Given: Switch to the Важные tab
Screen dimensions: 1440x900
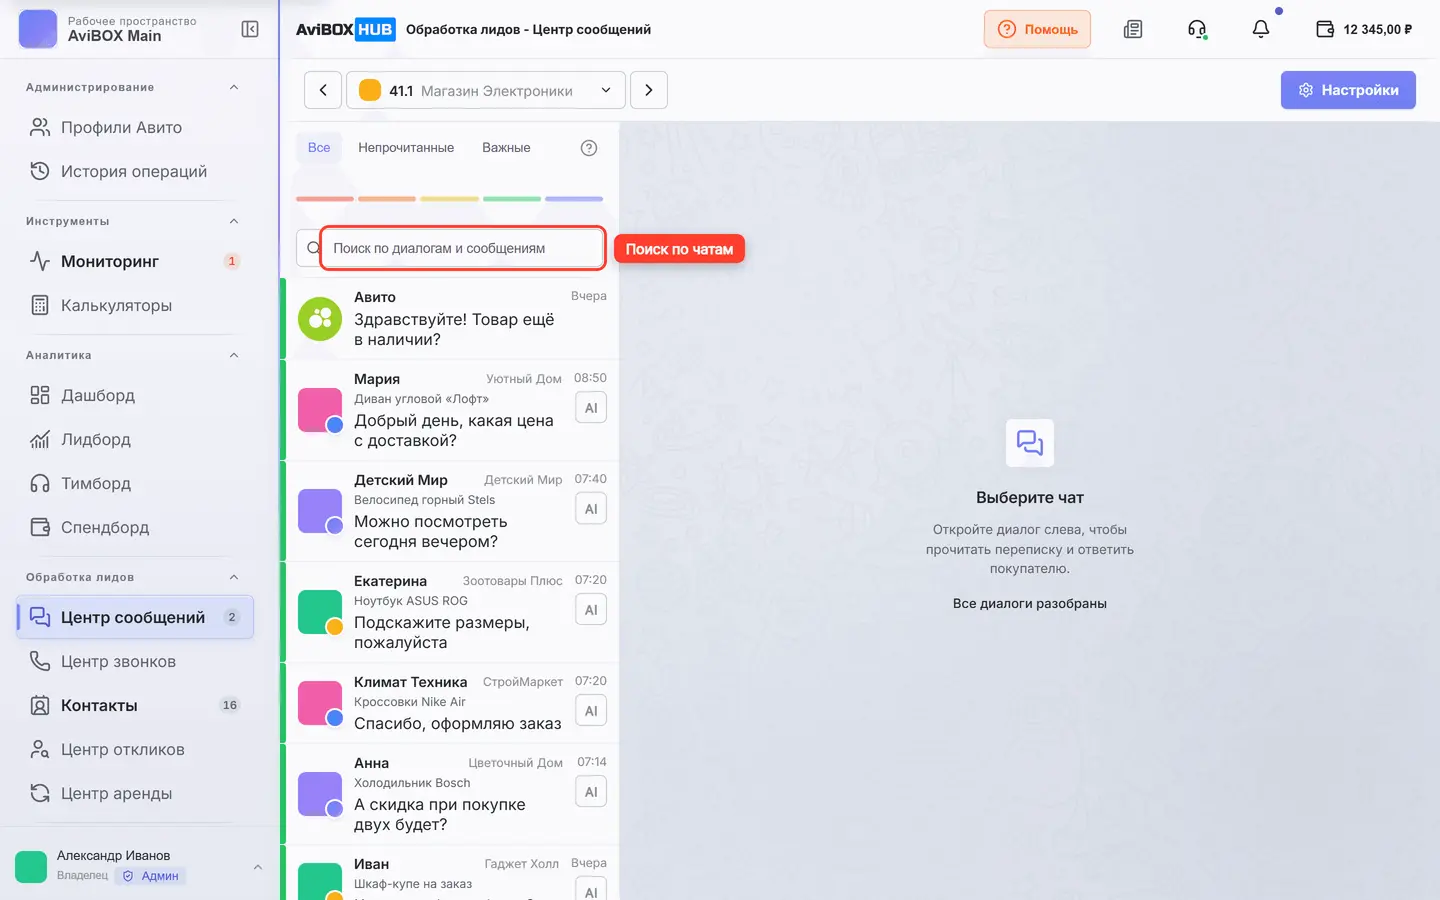Looking at the screenshot, I should tap(506, 148).
